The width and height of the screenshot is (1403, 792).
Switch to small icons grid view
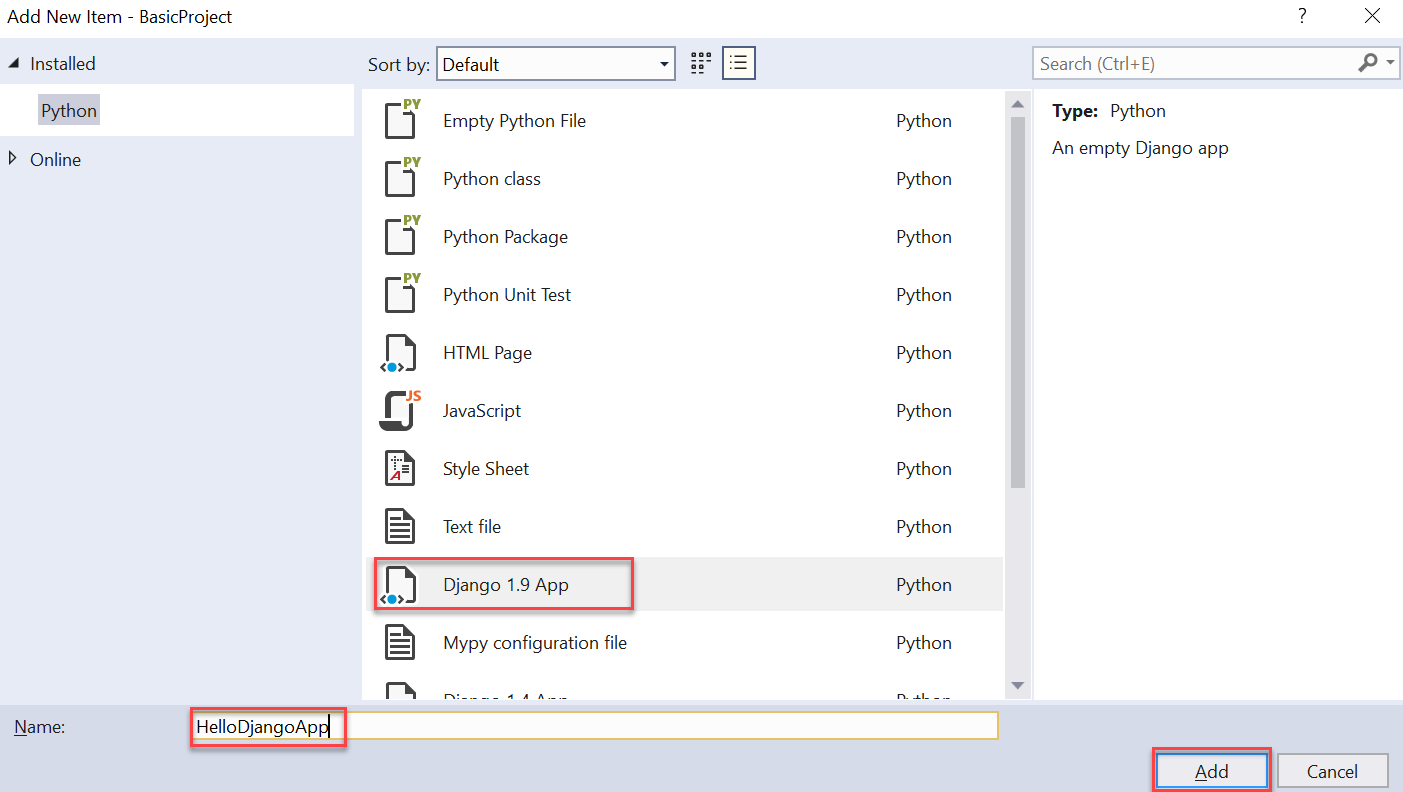[x=701, y=64]
